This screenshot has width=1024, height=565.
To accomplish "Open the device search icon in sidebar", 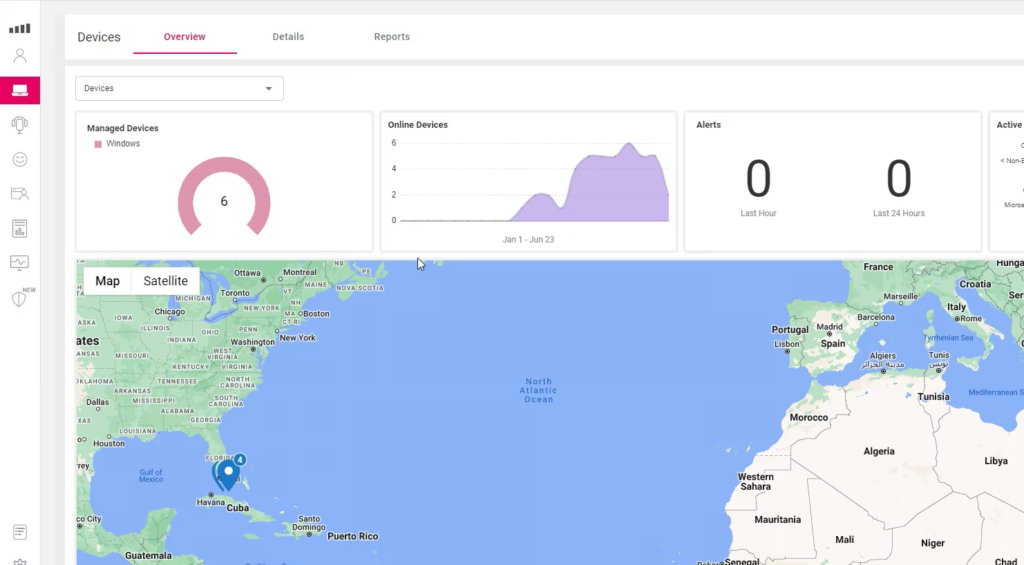I will coord(20,194).
